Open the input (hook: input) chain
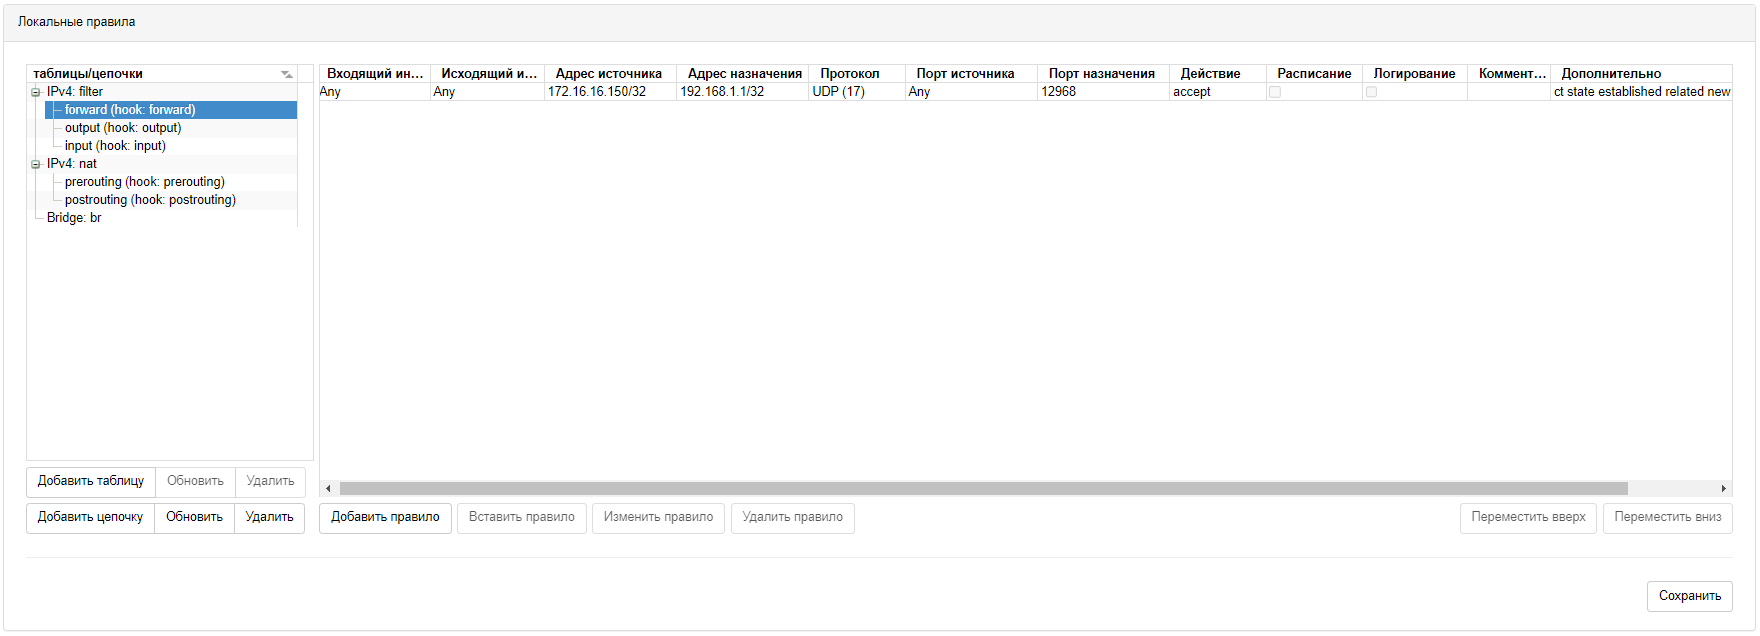This screenshot has width=1760, height=636. pyautogui.click(x=115, y=146)
